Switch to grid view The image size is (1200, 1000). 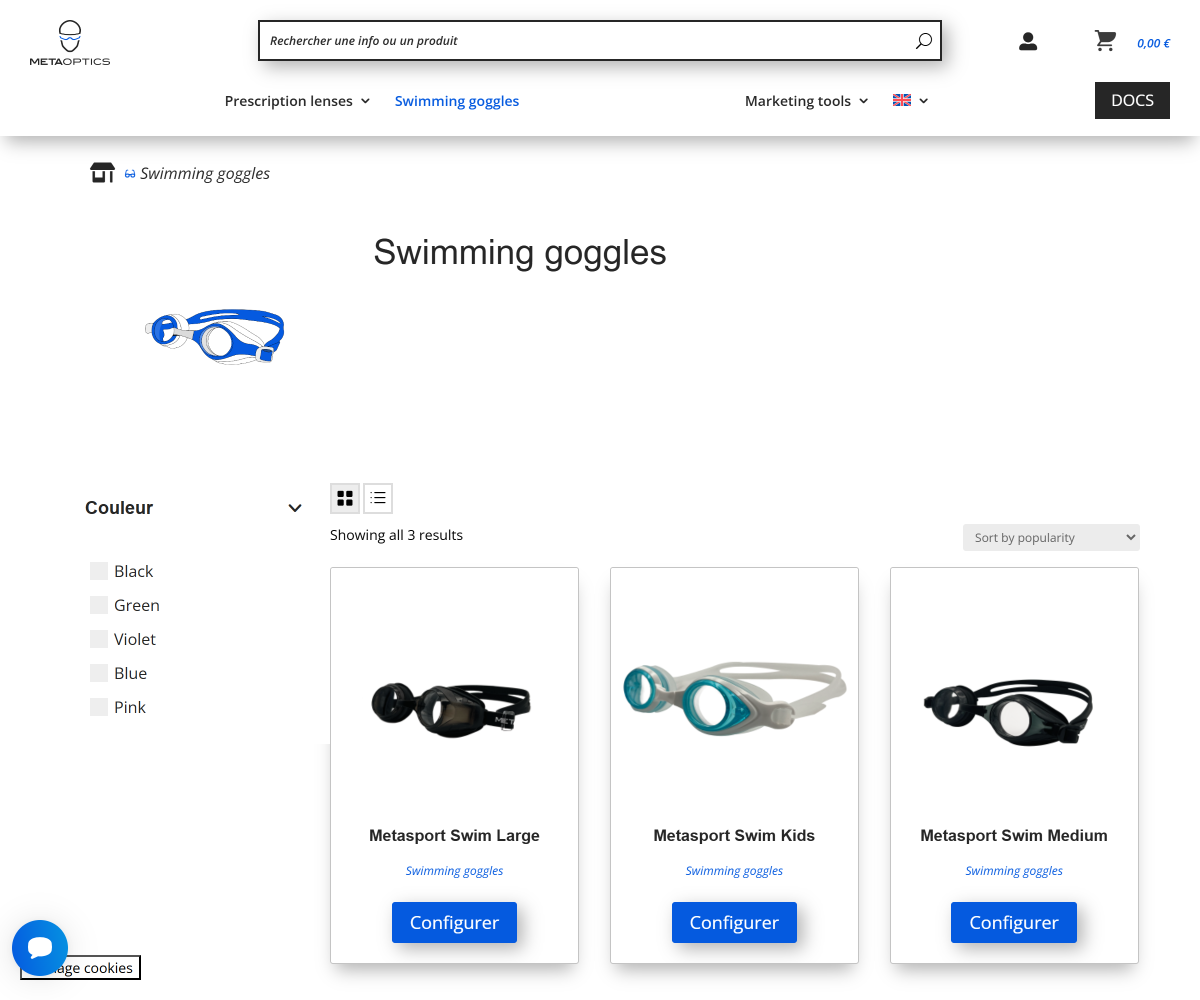(345, 498)
